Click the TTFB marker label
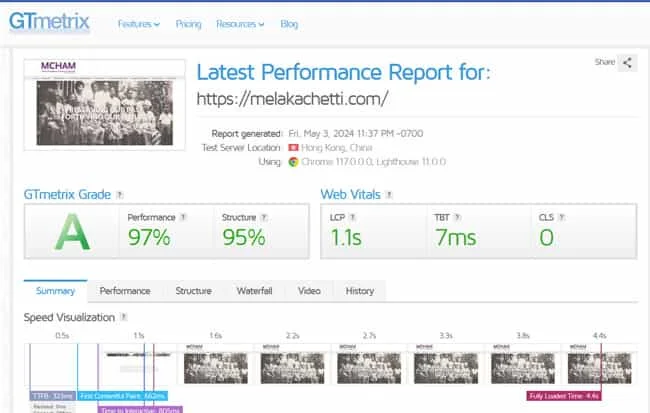This screenshot has height=413, width=650. point(53,396)
